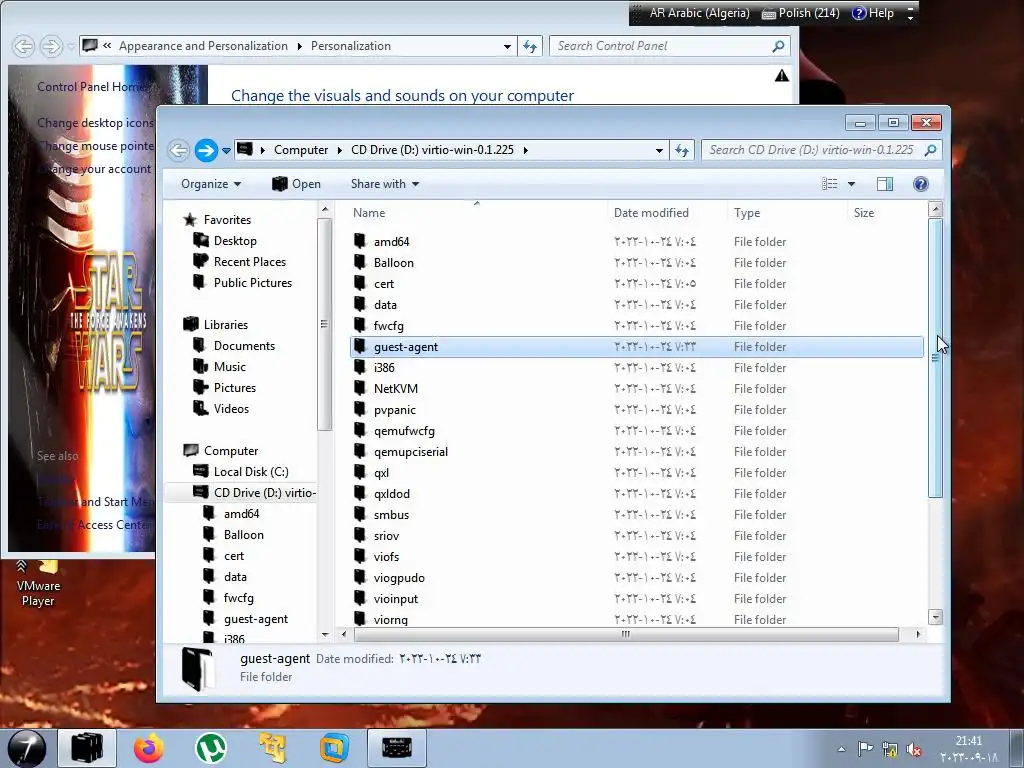Select the qxl folder
Screen dimensions: 1024x768
tap(637, 473)
